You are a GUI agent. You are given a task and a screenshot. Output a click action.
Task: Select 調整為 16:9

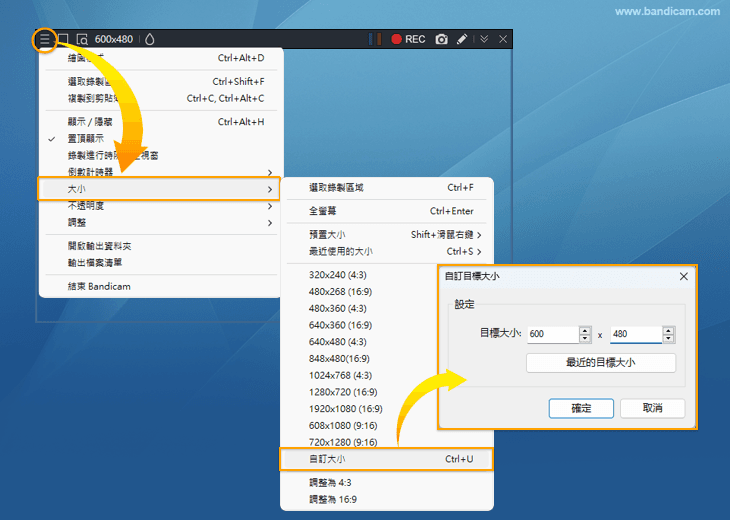point(387,500)
